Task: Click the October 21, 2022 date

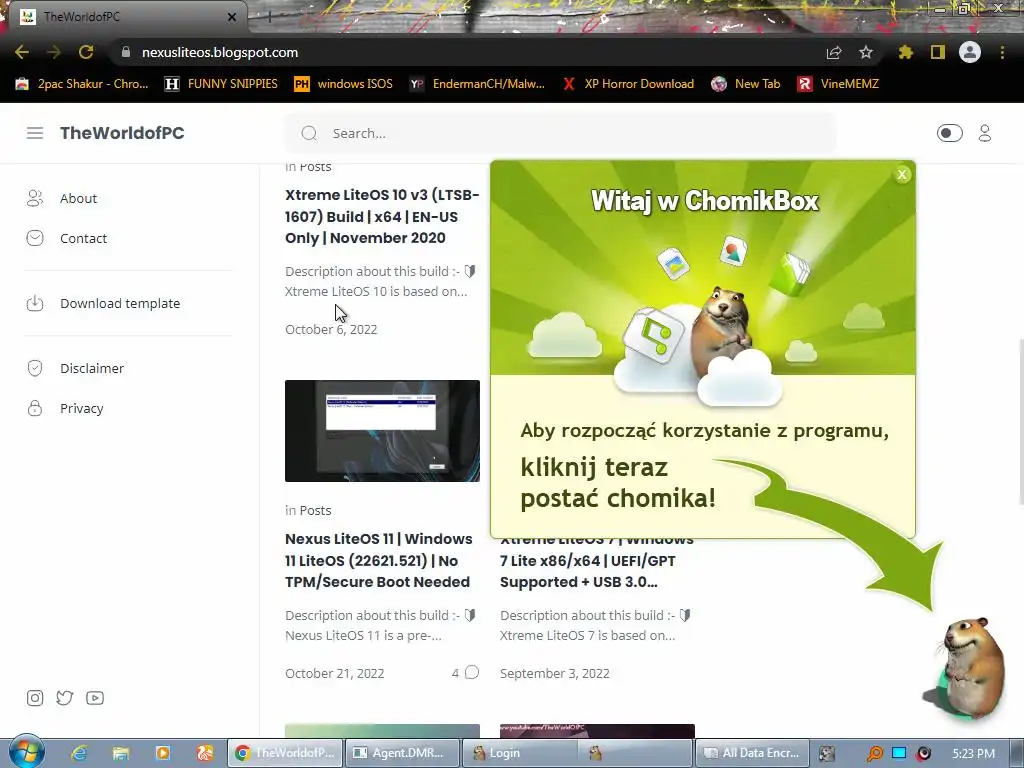Action: point(334,673)
